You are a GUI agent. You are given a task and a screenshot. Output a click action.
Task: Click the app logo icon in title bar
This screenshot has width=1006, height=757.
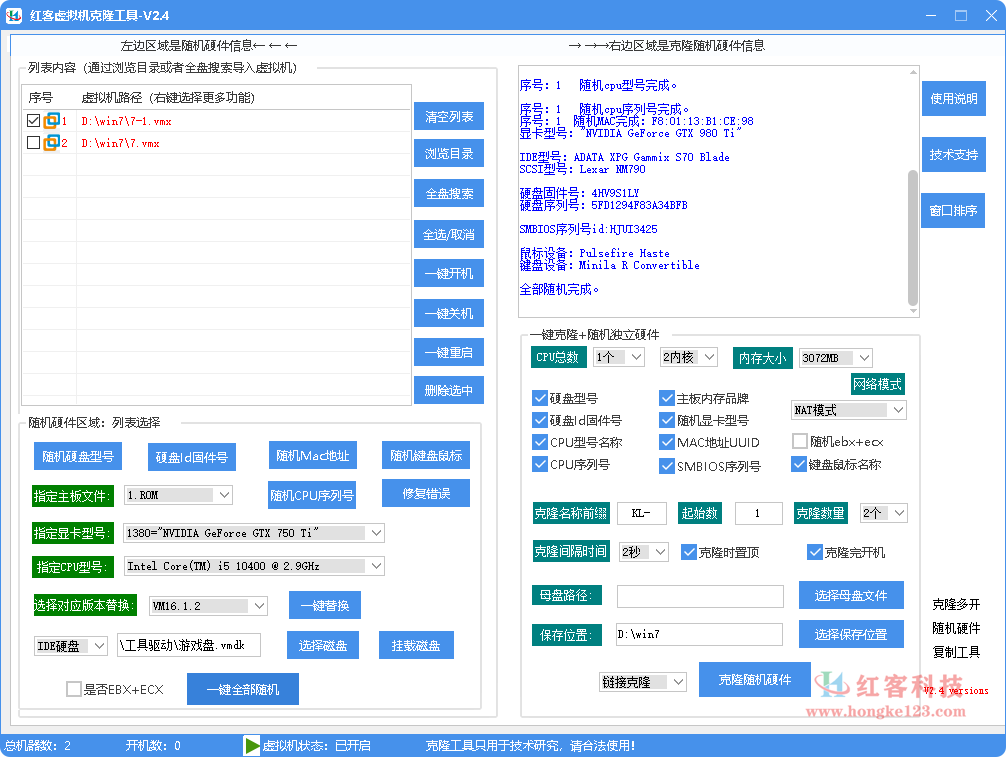[x=13, y=15]
